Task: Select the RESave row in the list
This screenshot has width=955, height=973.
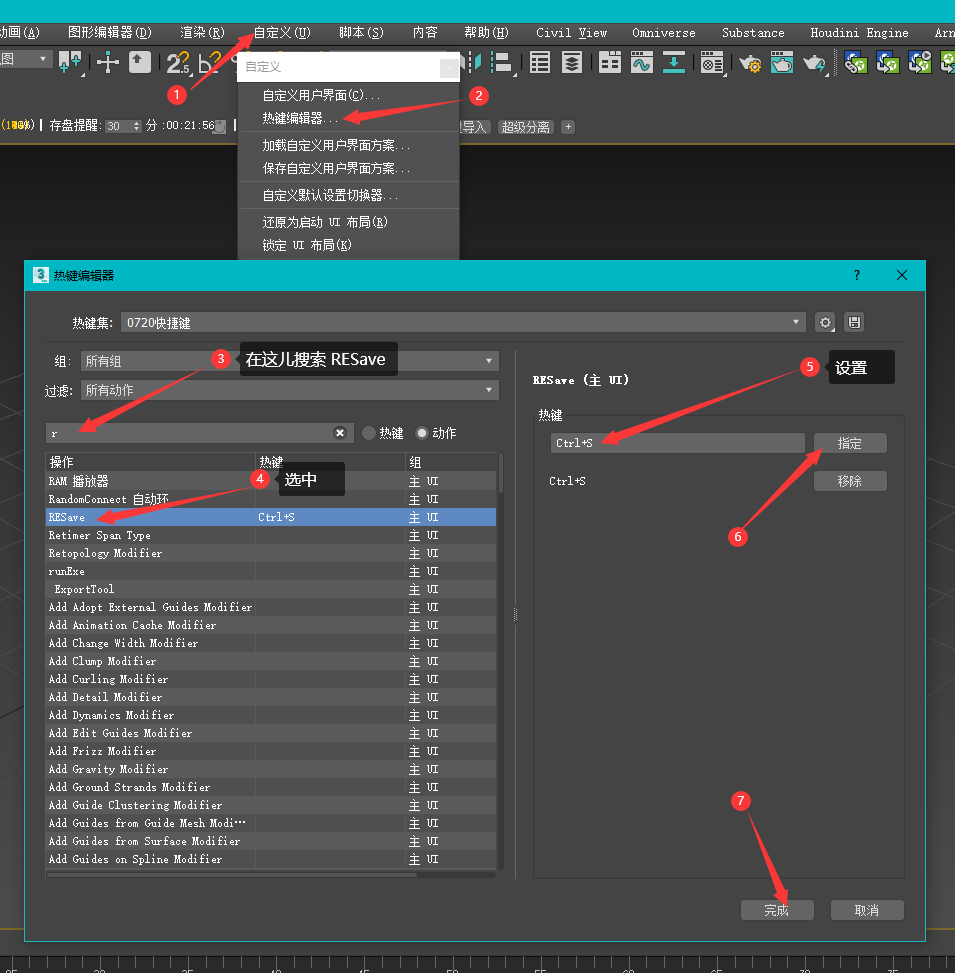Action: (271, 517)
